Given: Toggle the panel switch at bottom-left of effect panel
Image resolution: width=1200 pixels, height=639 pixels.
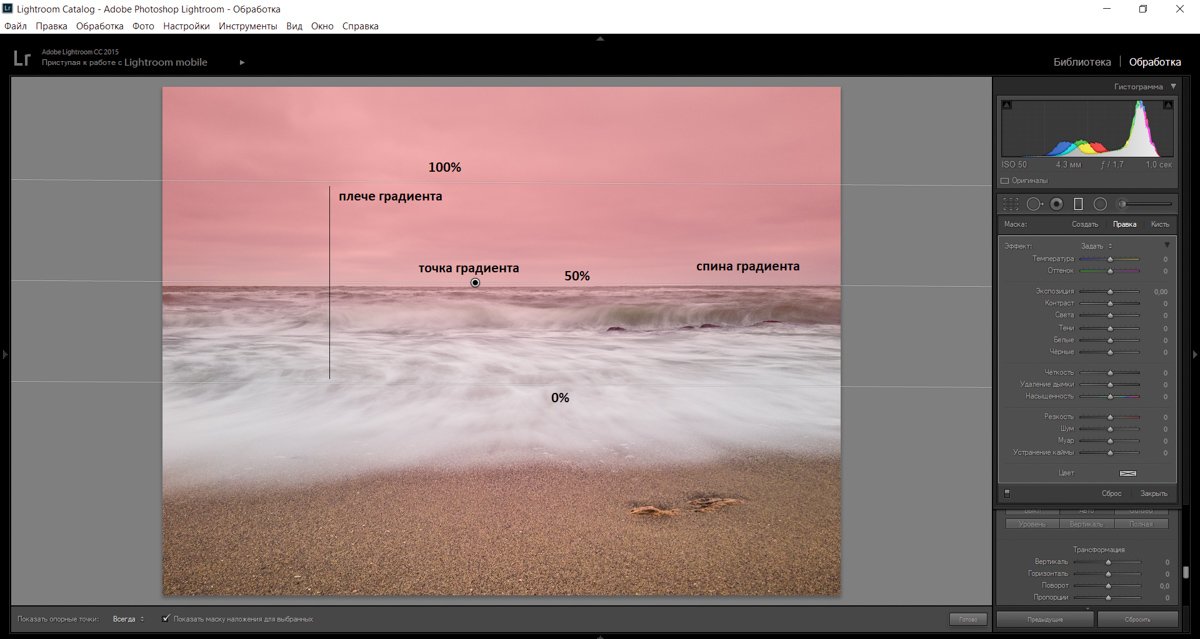Looking at the screenshot, I should [1007, 493].
